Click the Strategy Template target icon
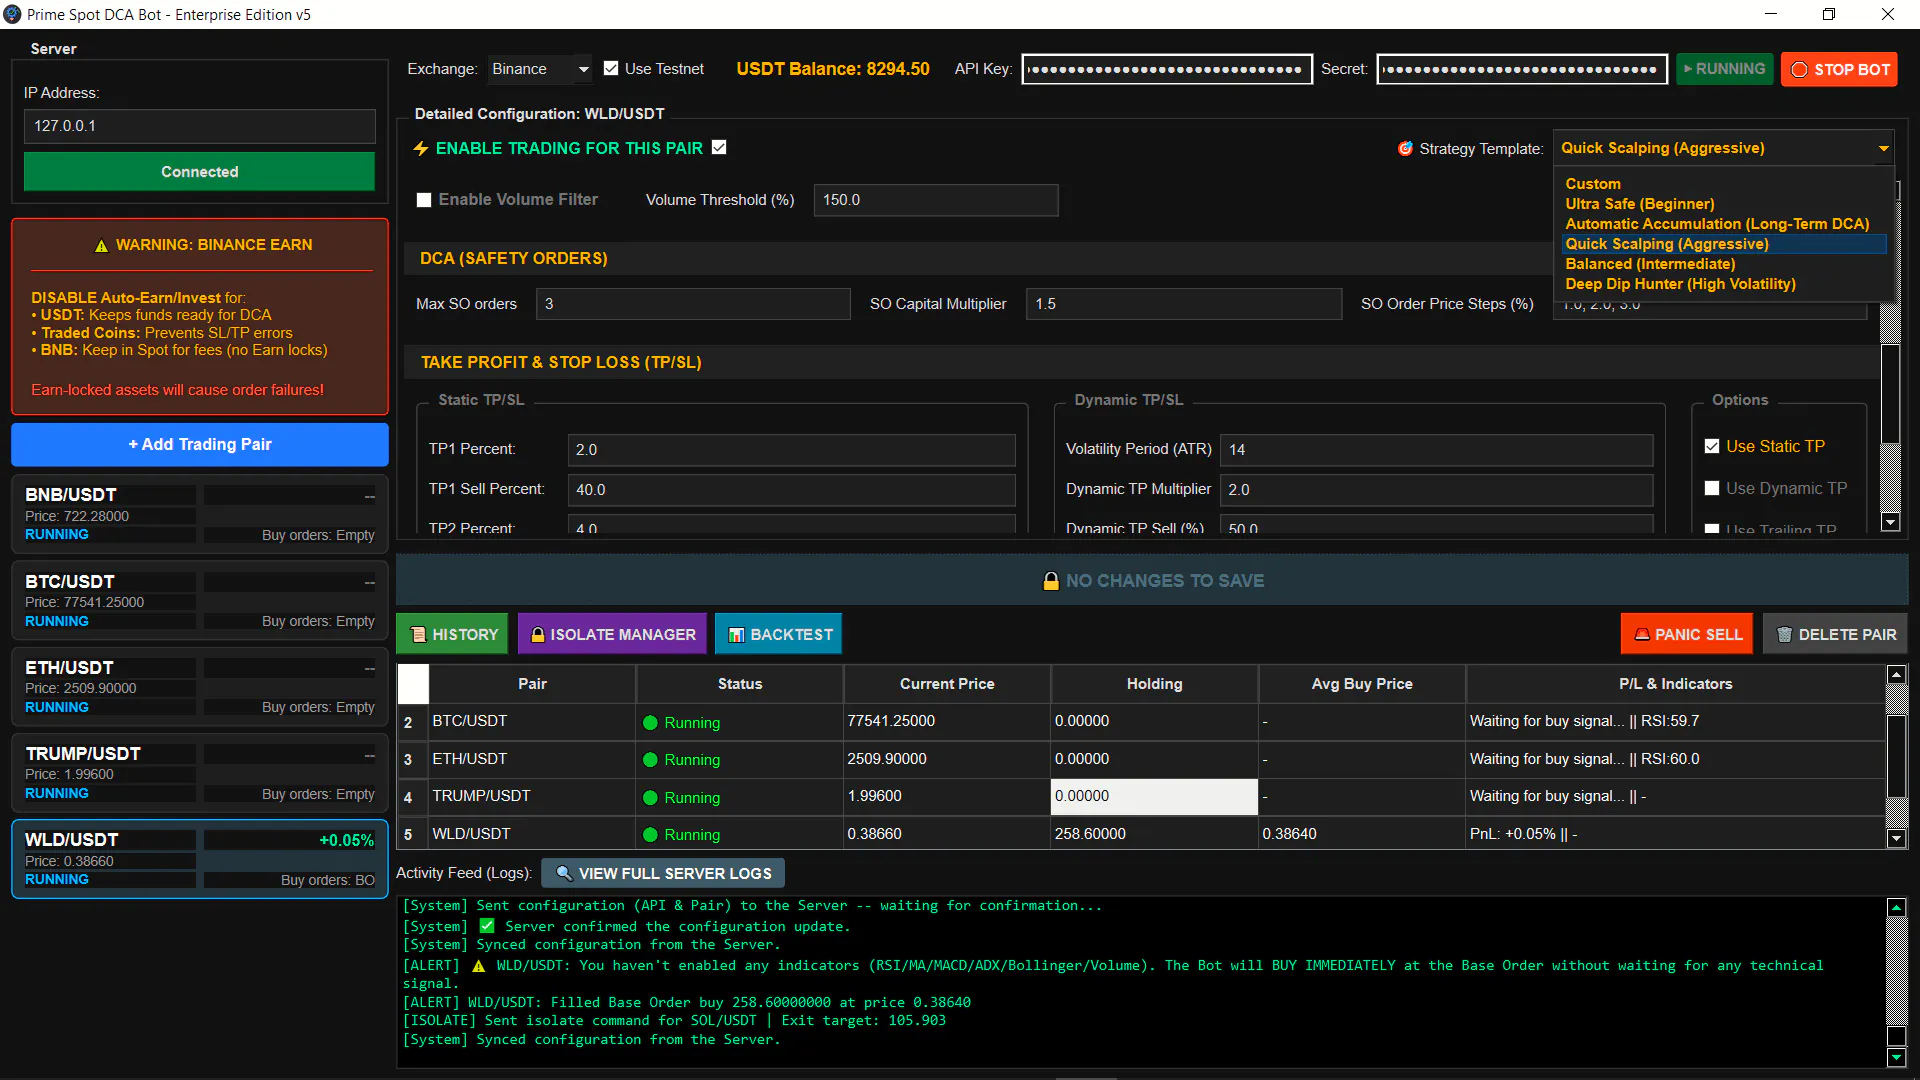Viewport: 1920px width, 1080px height. pyautogui.click(x=1405, y=149)
